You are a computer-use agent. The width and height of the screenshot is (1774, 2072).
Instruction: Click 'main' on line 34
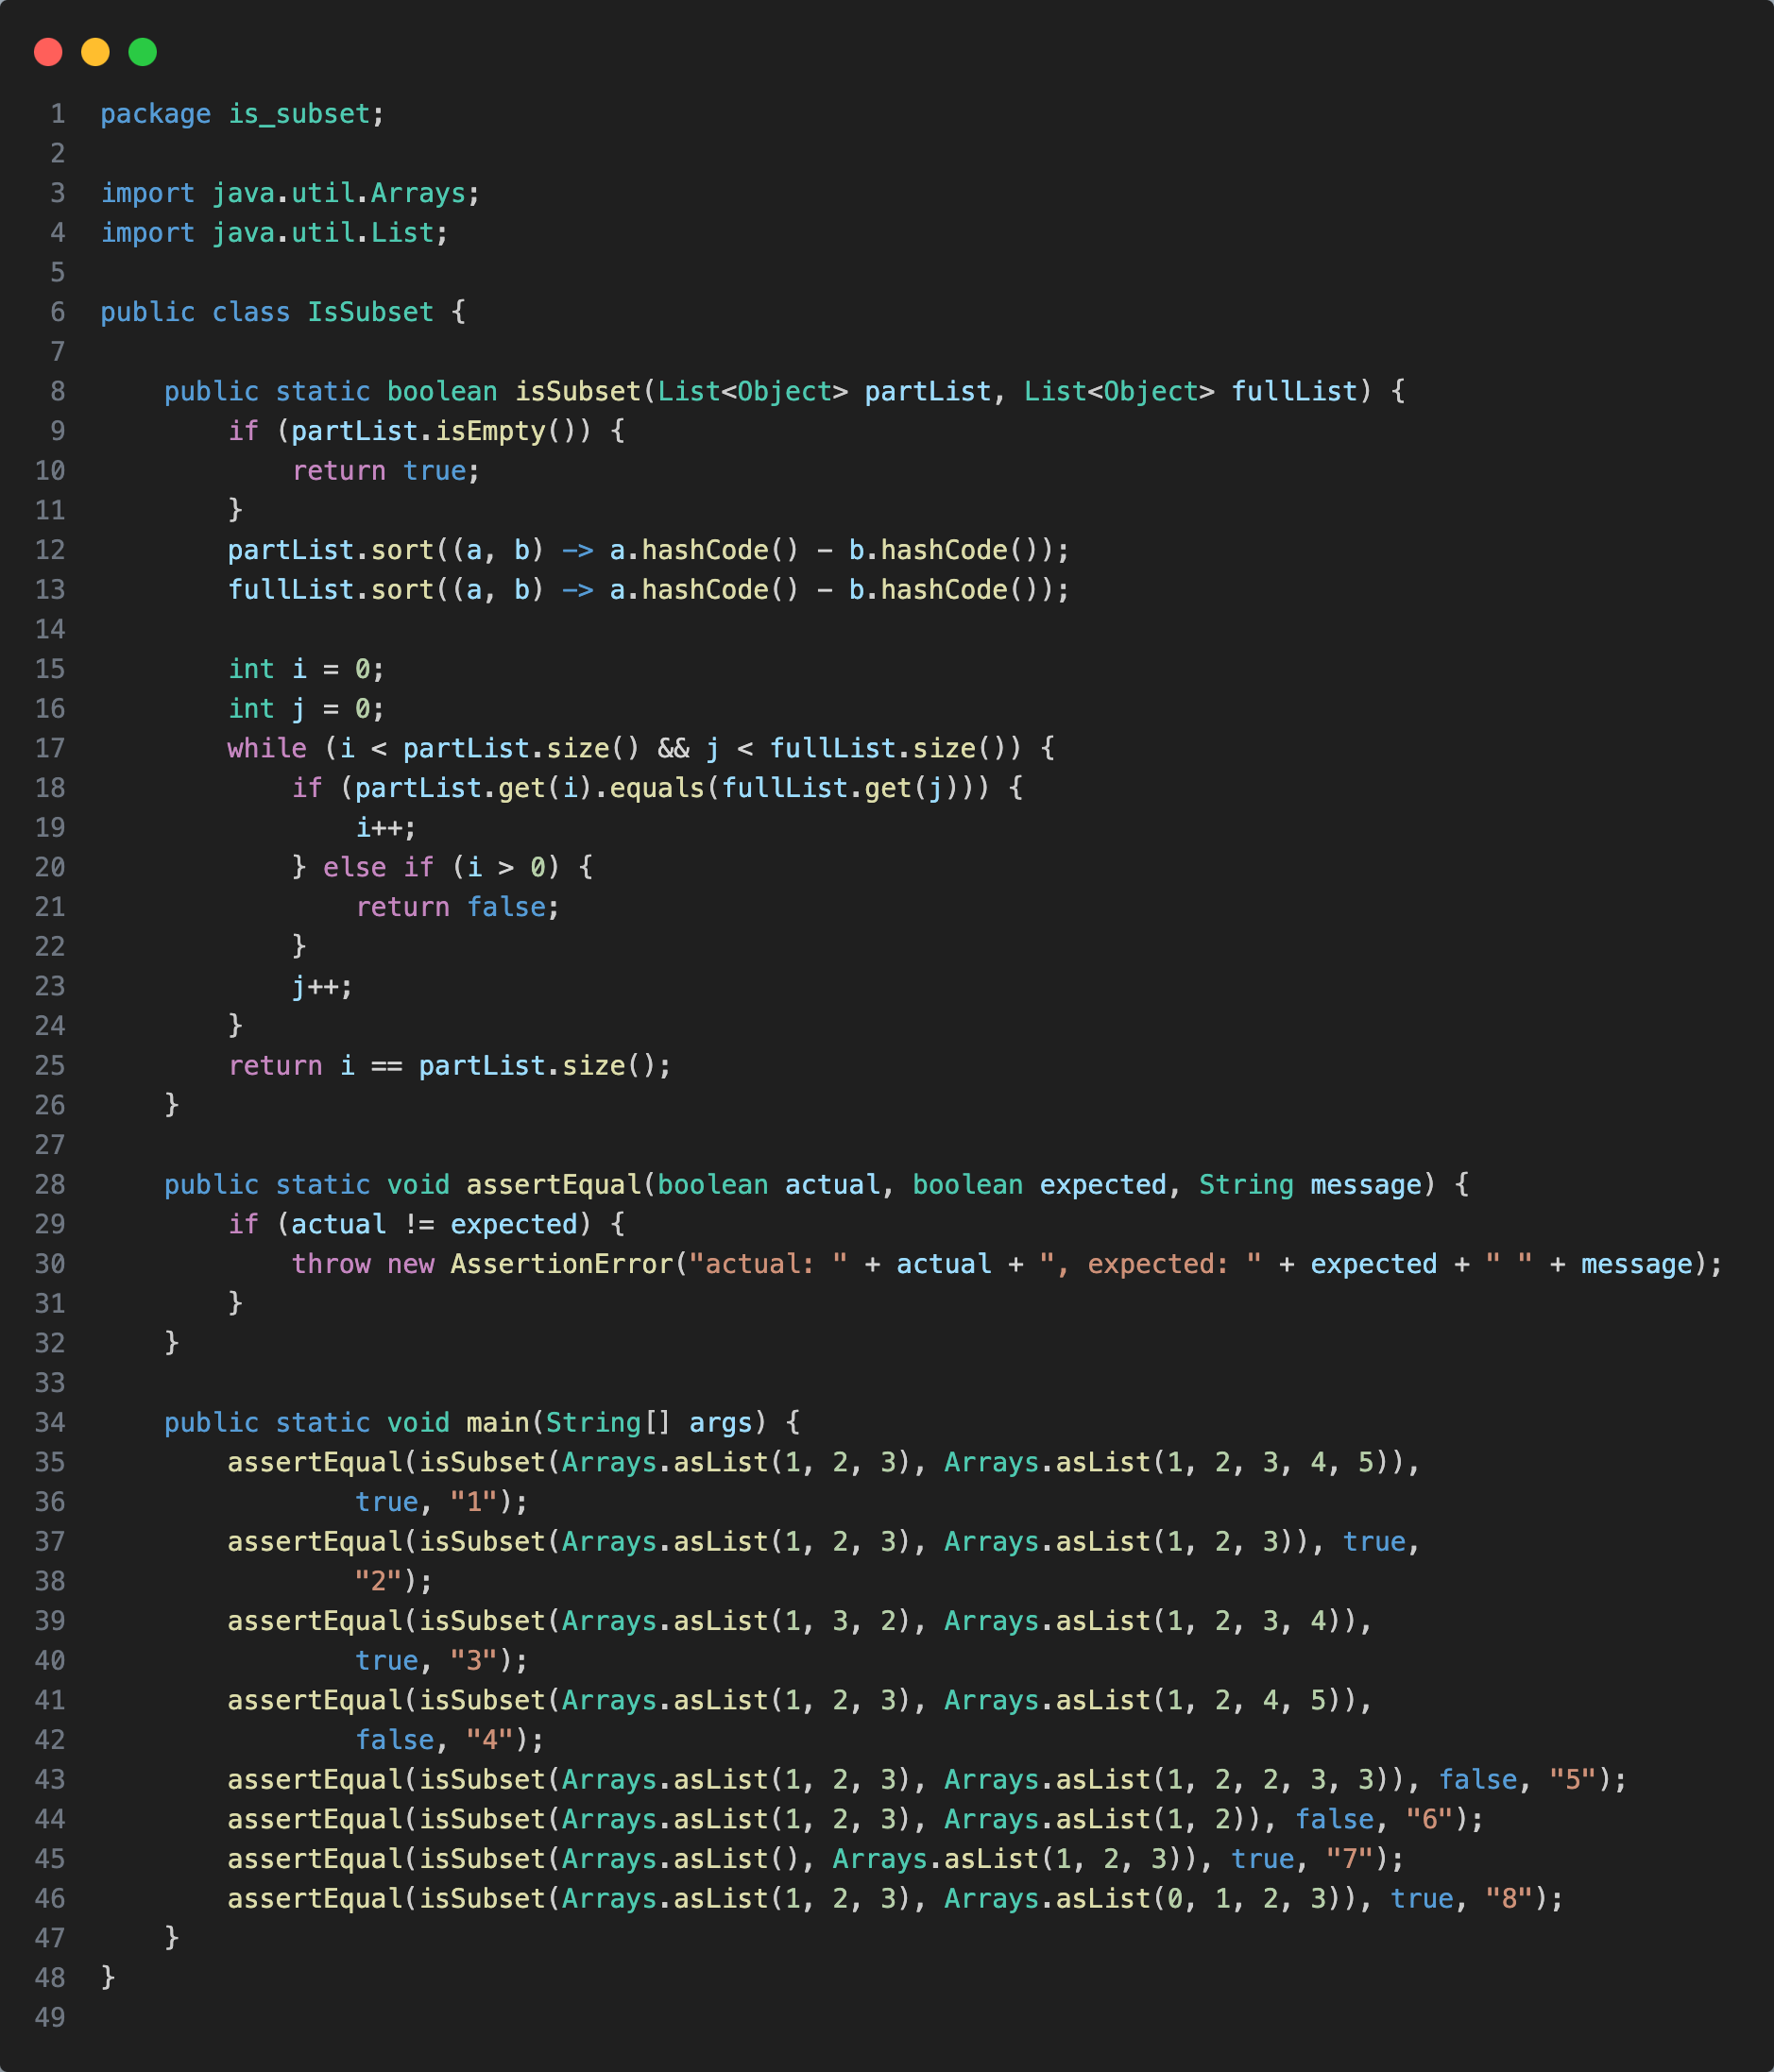[497, 1423]
